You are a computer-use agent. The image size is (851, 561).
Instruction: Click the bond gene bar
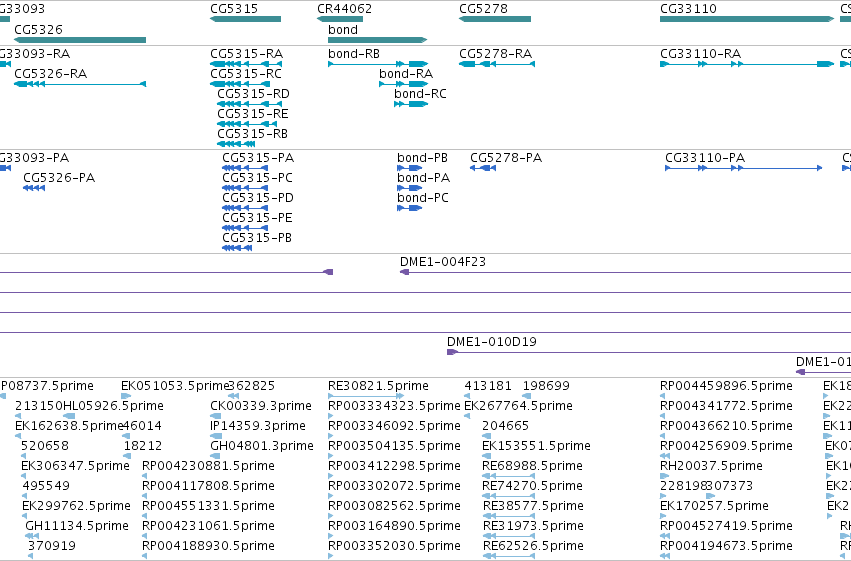378,40
